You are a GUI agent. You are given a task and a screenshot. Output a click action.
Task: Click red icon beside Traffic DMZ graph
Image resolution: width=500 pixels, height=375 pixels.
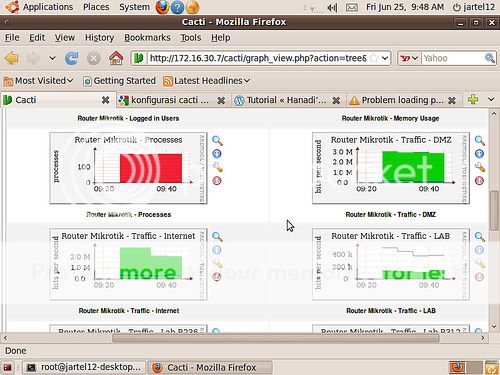[479, 181]
